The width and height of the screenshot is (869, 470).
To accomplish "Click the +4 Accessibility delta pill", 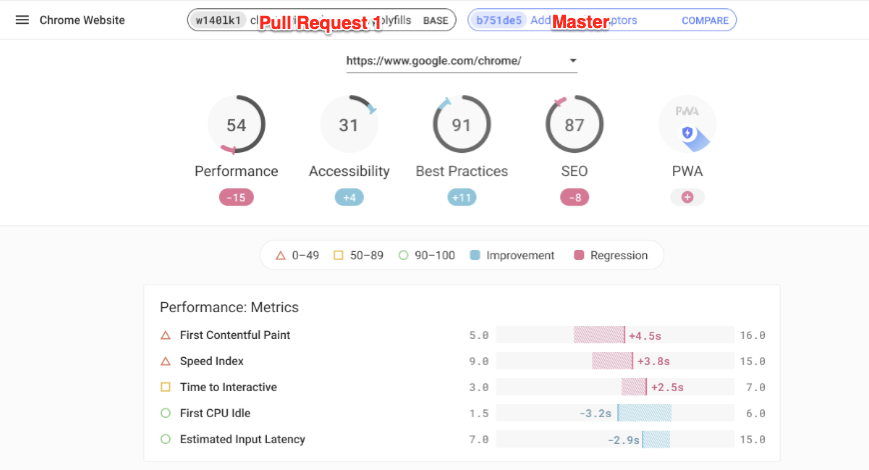I will [x=349, y=197].
